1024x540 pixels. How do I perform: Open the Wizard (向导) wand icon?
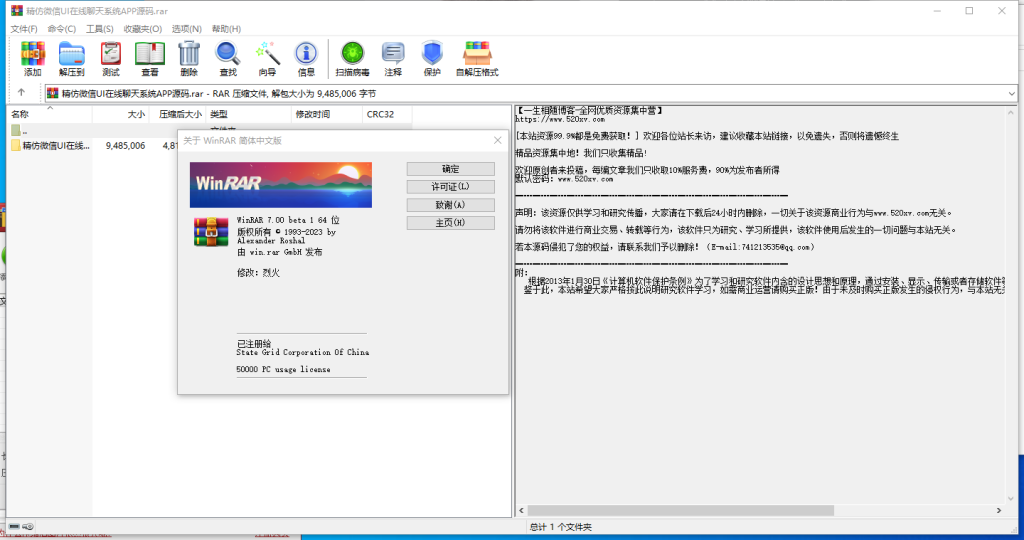point(267,59)
